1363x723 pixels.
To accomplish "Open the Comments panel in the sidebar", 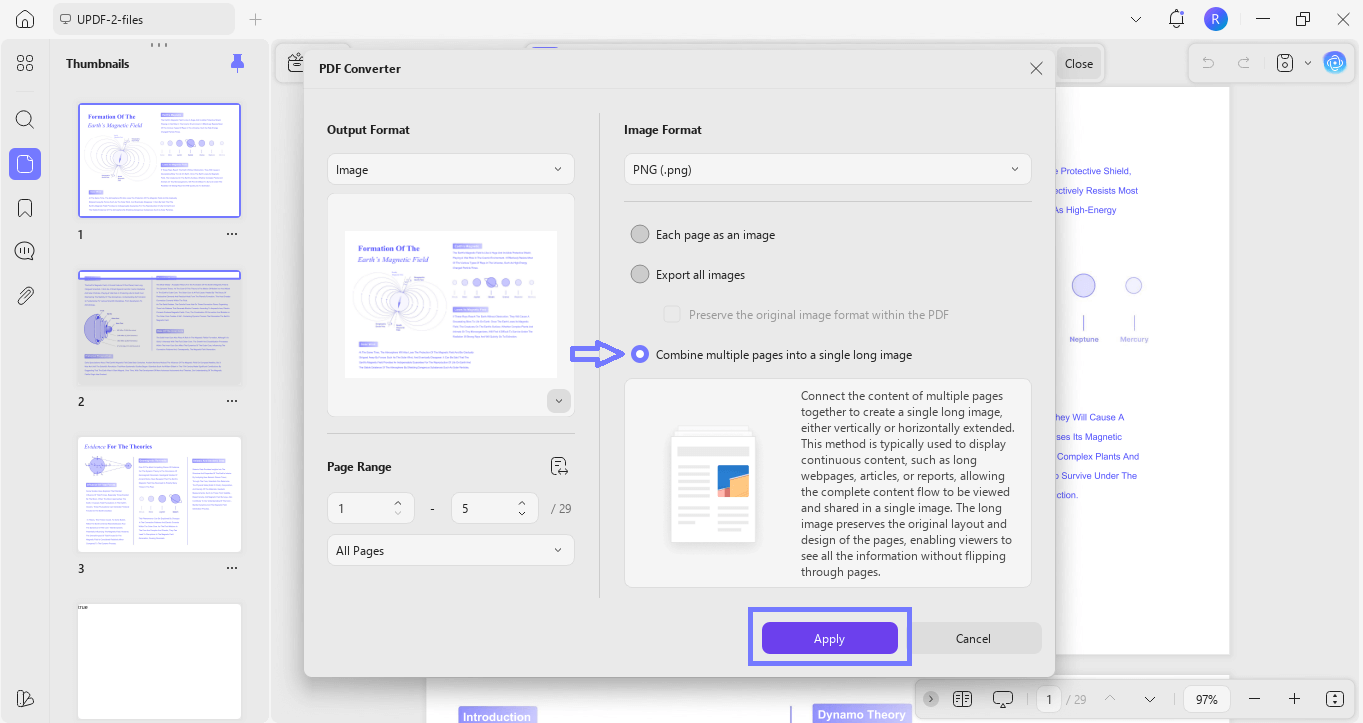I will tap(25, 250).
